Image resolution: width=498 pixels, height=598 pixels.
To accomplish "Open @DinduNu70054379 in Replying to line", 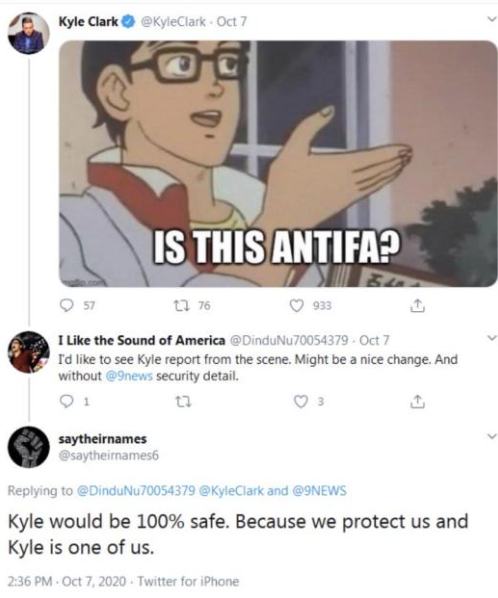I will [136, 490].
